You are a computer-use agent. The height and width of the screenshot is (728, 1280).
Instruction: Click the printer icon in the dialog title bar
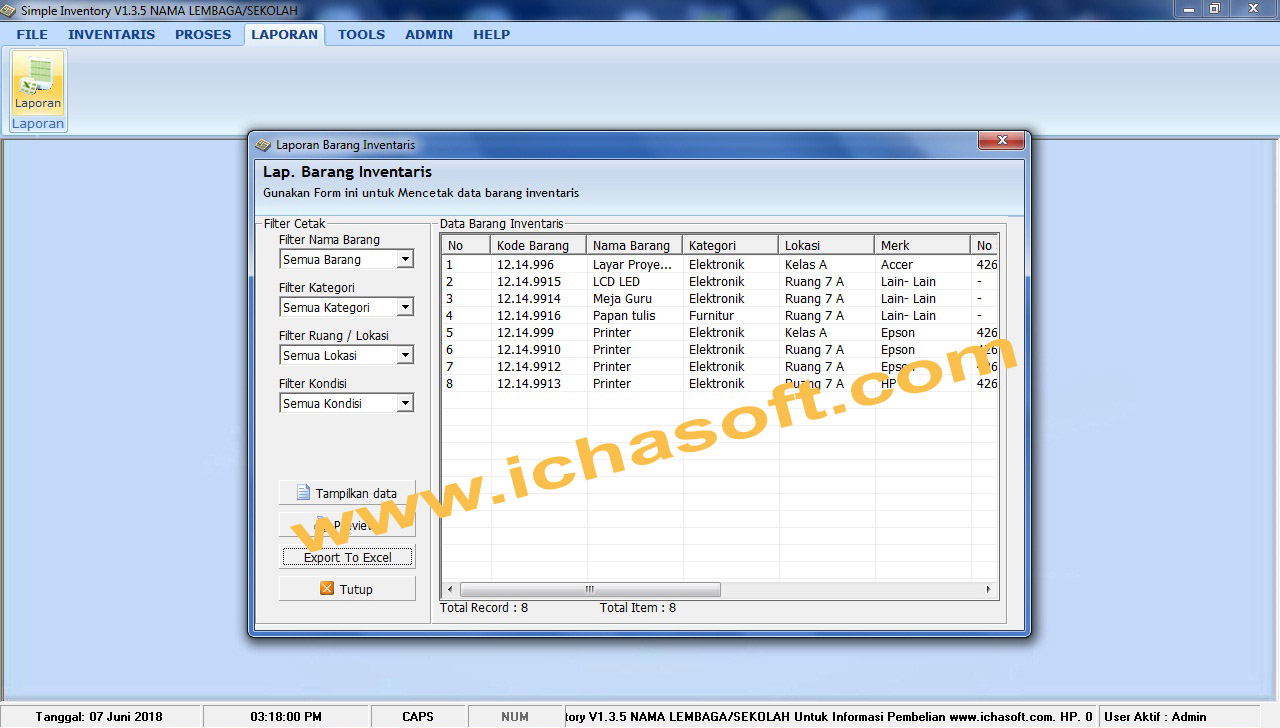pyautogui.click(x=262, y=144)
